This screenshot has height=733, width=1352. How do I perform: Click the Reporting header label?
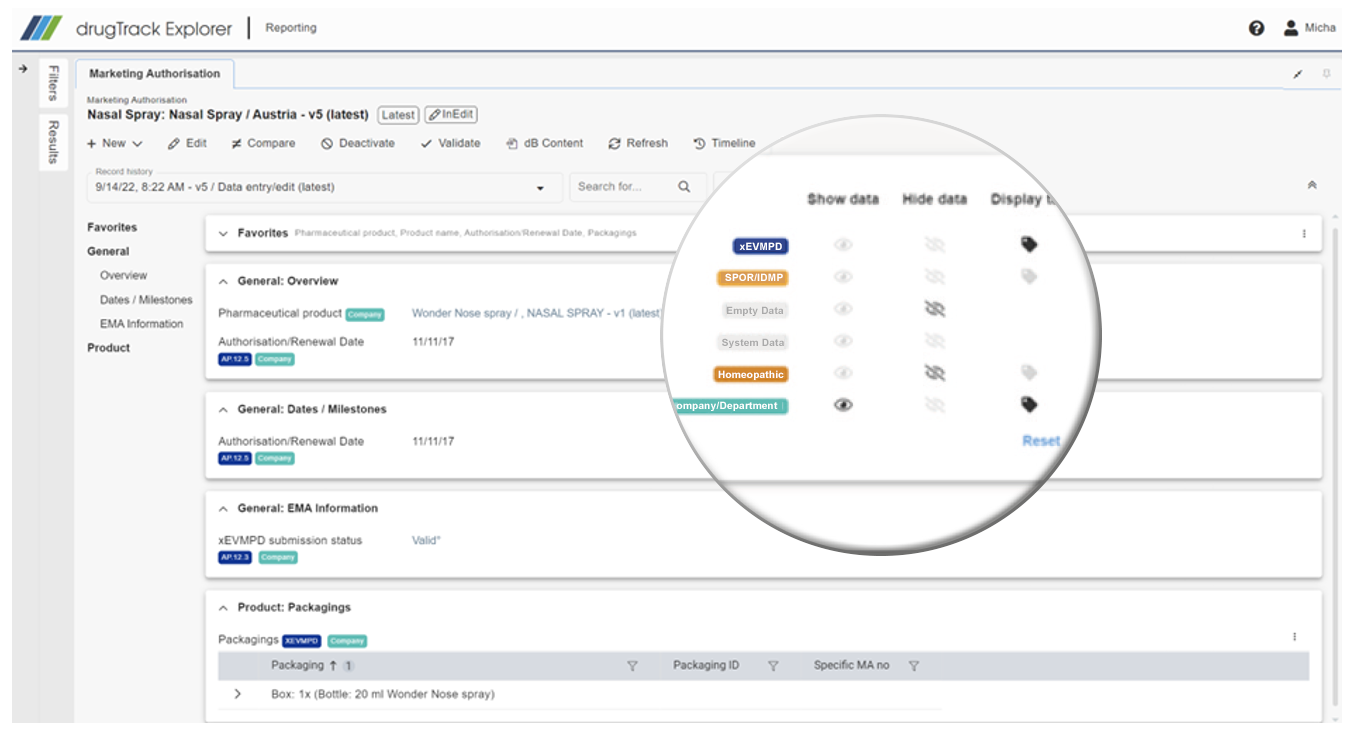click(x=291, y=28)
